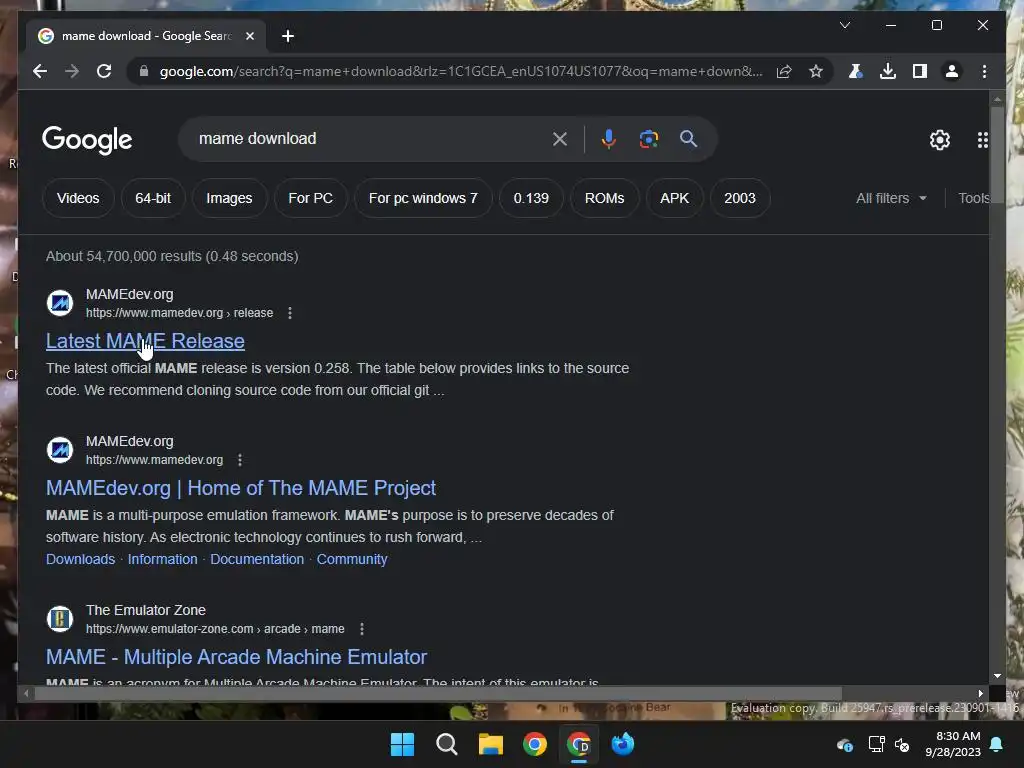
Task: Open Chrome downloads tray
Action: point(888,71)
